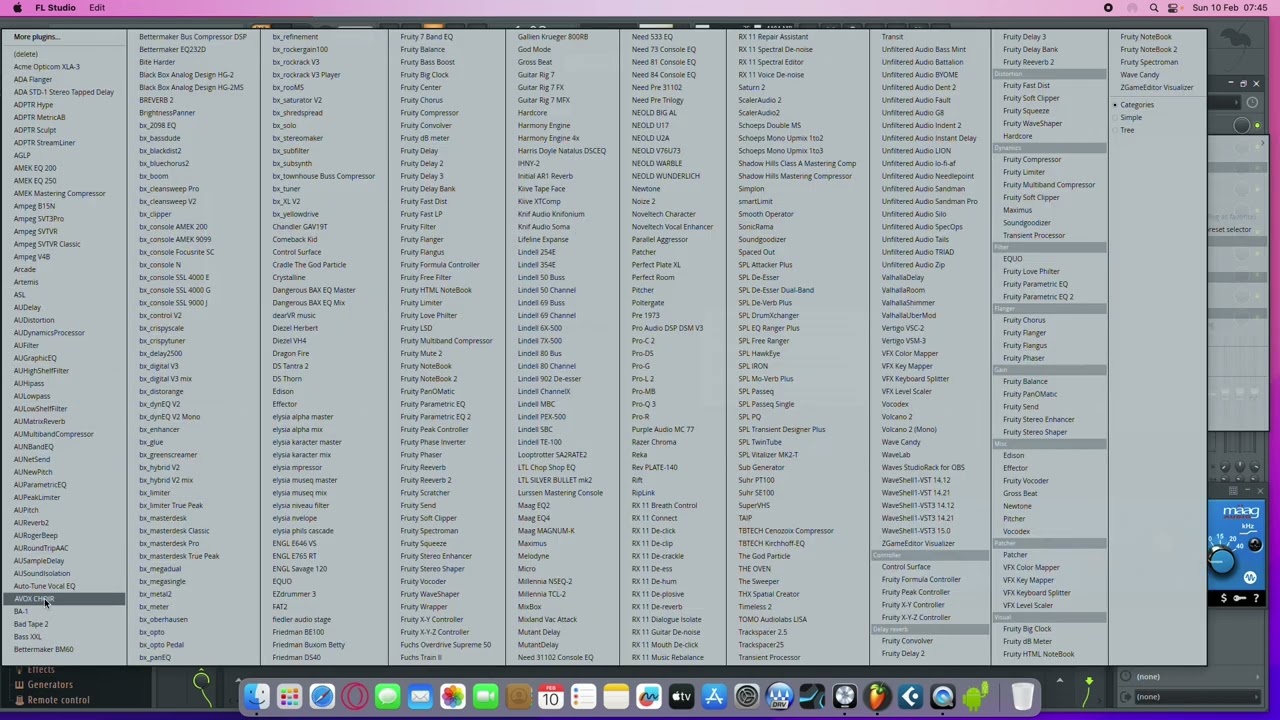Select ValhallaRoom plugin
1280x720 pixels.
903,290
